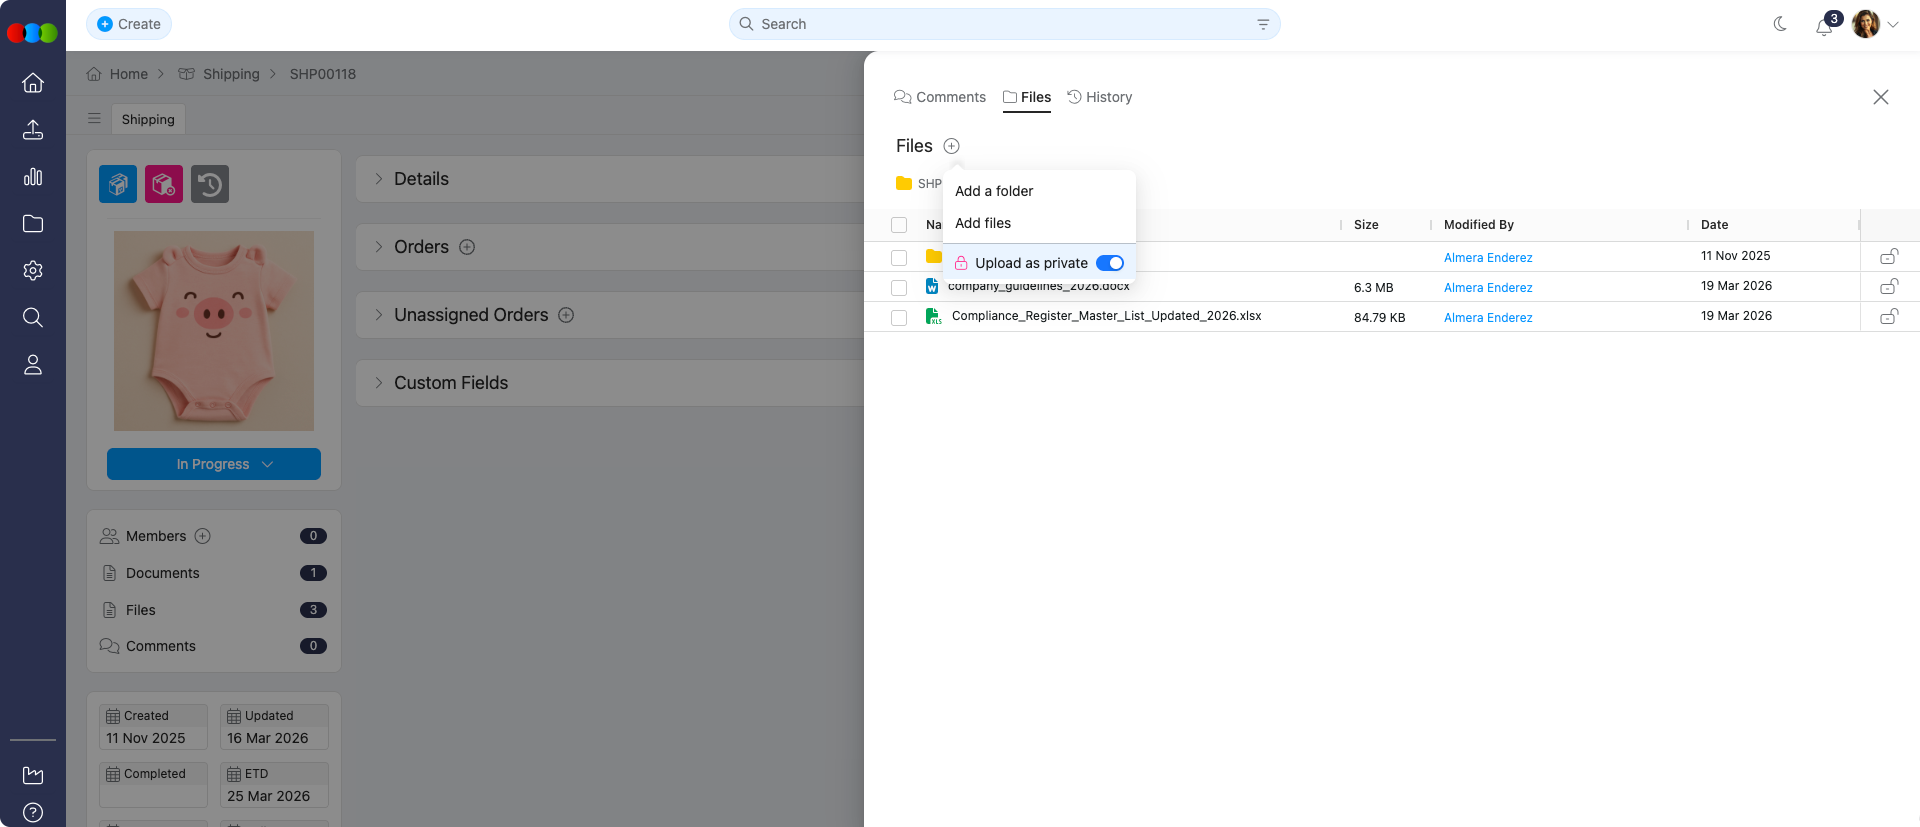
Task: Sort by Size column header
Action: pos(1366,225)
